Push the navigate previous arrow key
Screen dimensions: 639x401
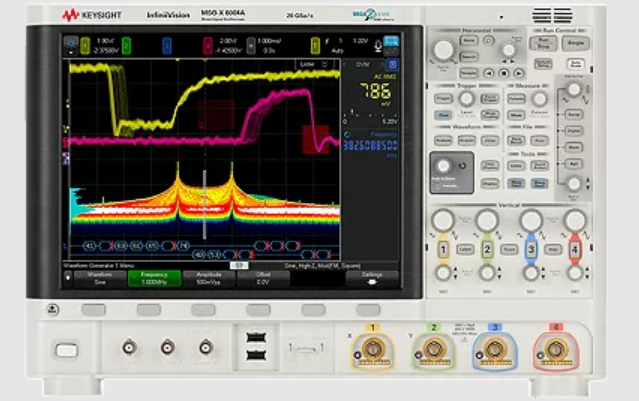488,73
